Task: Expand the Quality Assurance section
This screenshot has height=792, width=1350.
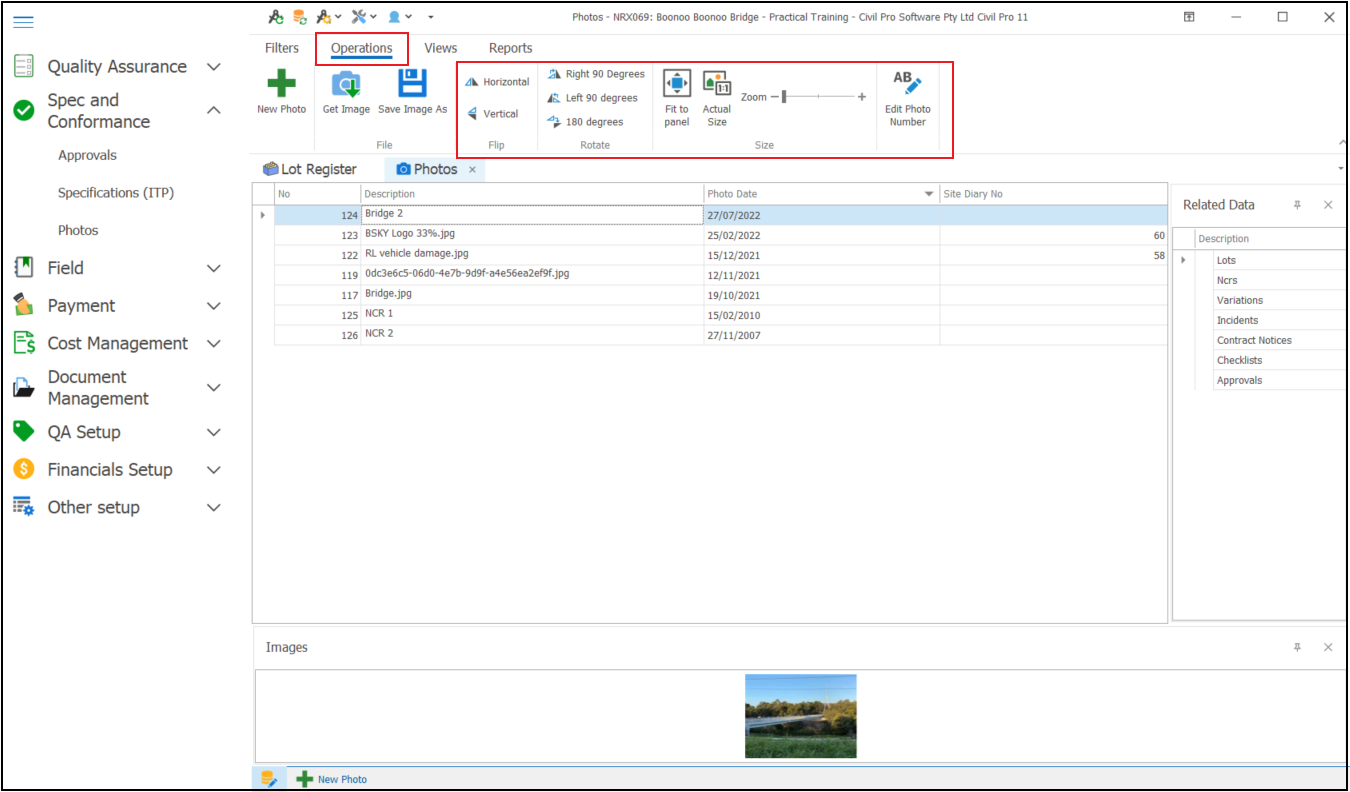Action: coord(213,67)
